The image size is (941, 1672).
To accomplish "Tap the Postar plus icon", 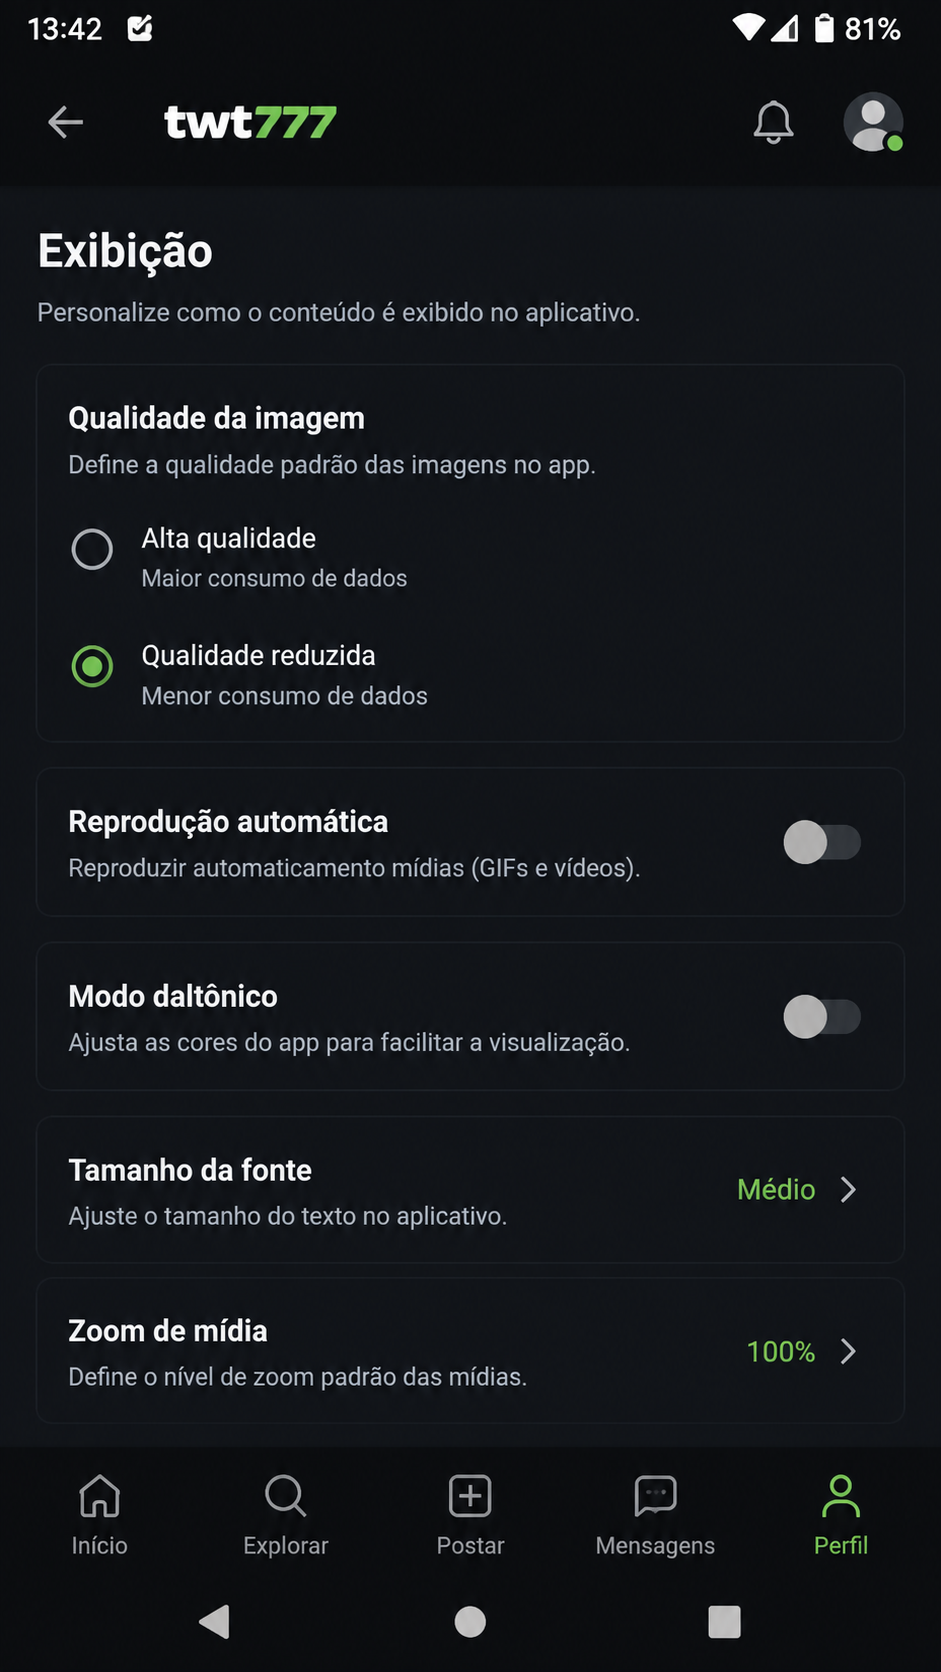I will coord(470,1496).
